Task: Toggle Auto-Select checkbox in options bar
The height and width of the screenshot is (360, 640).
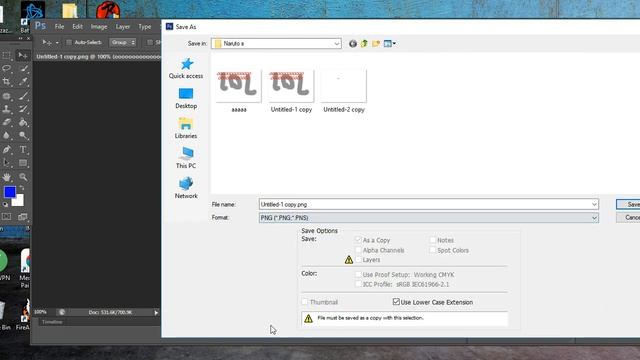Action: [69, 42]
